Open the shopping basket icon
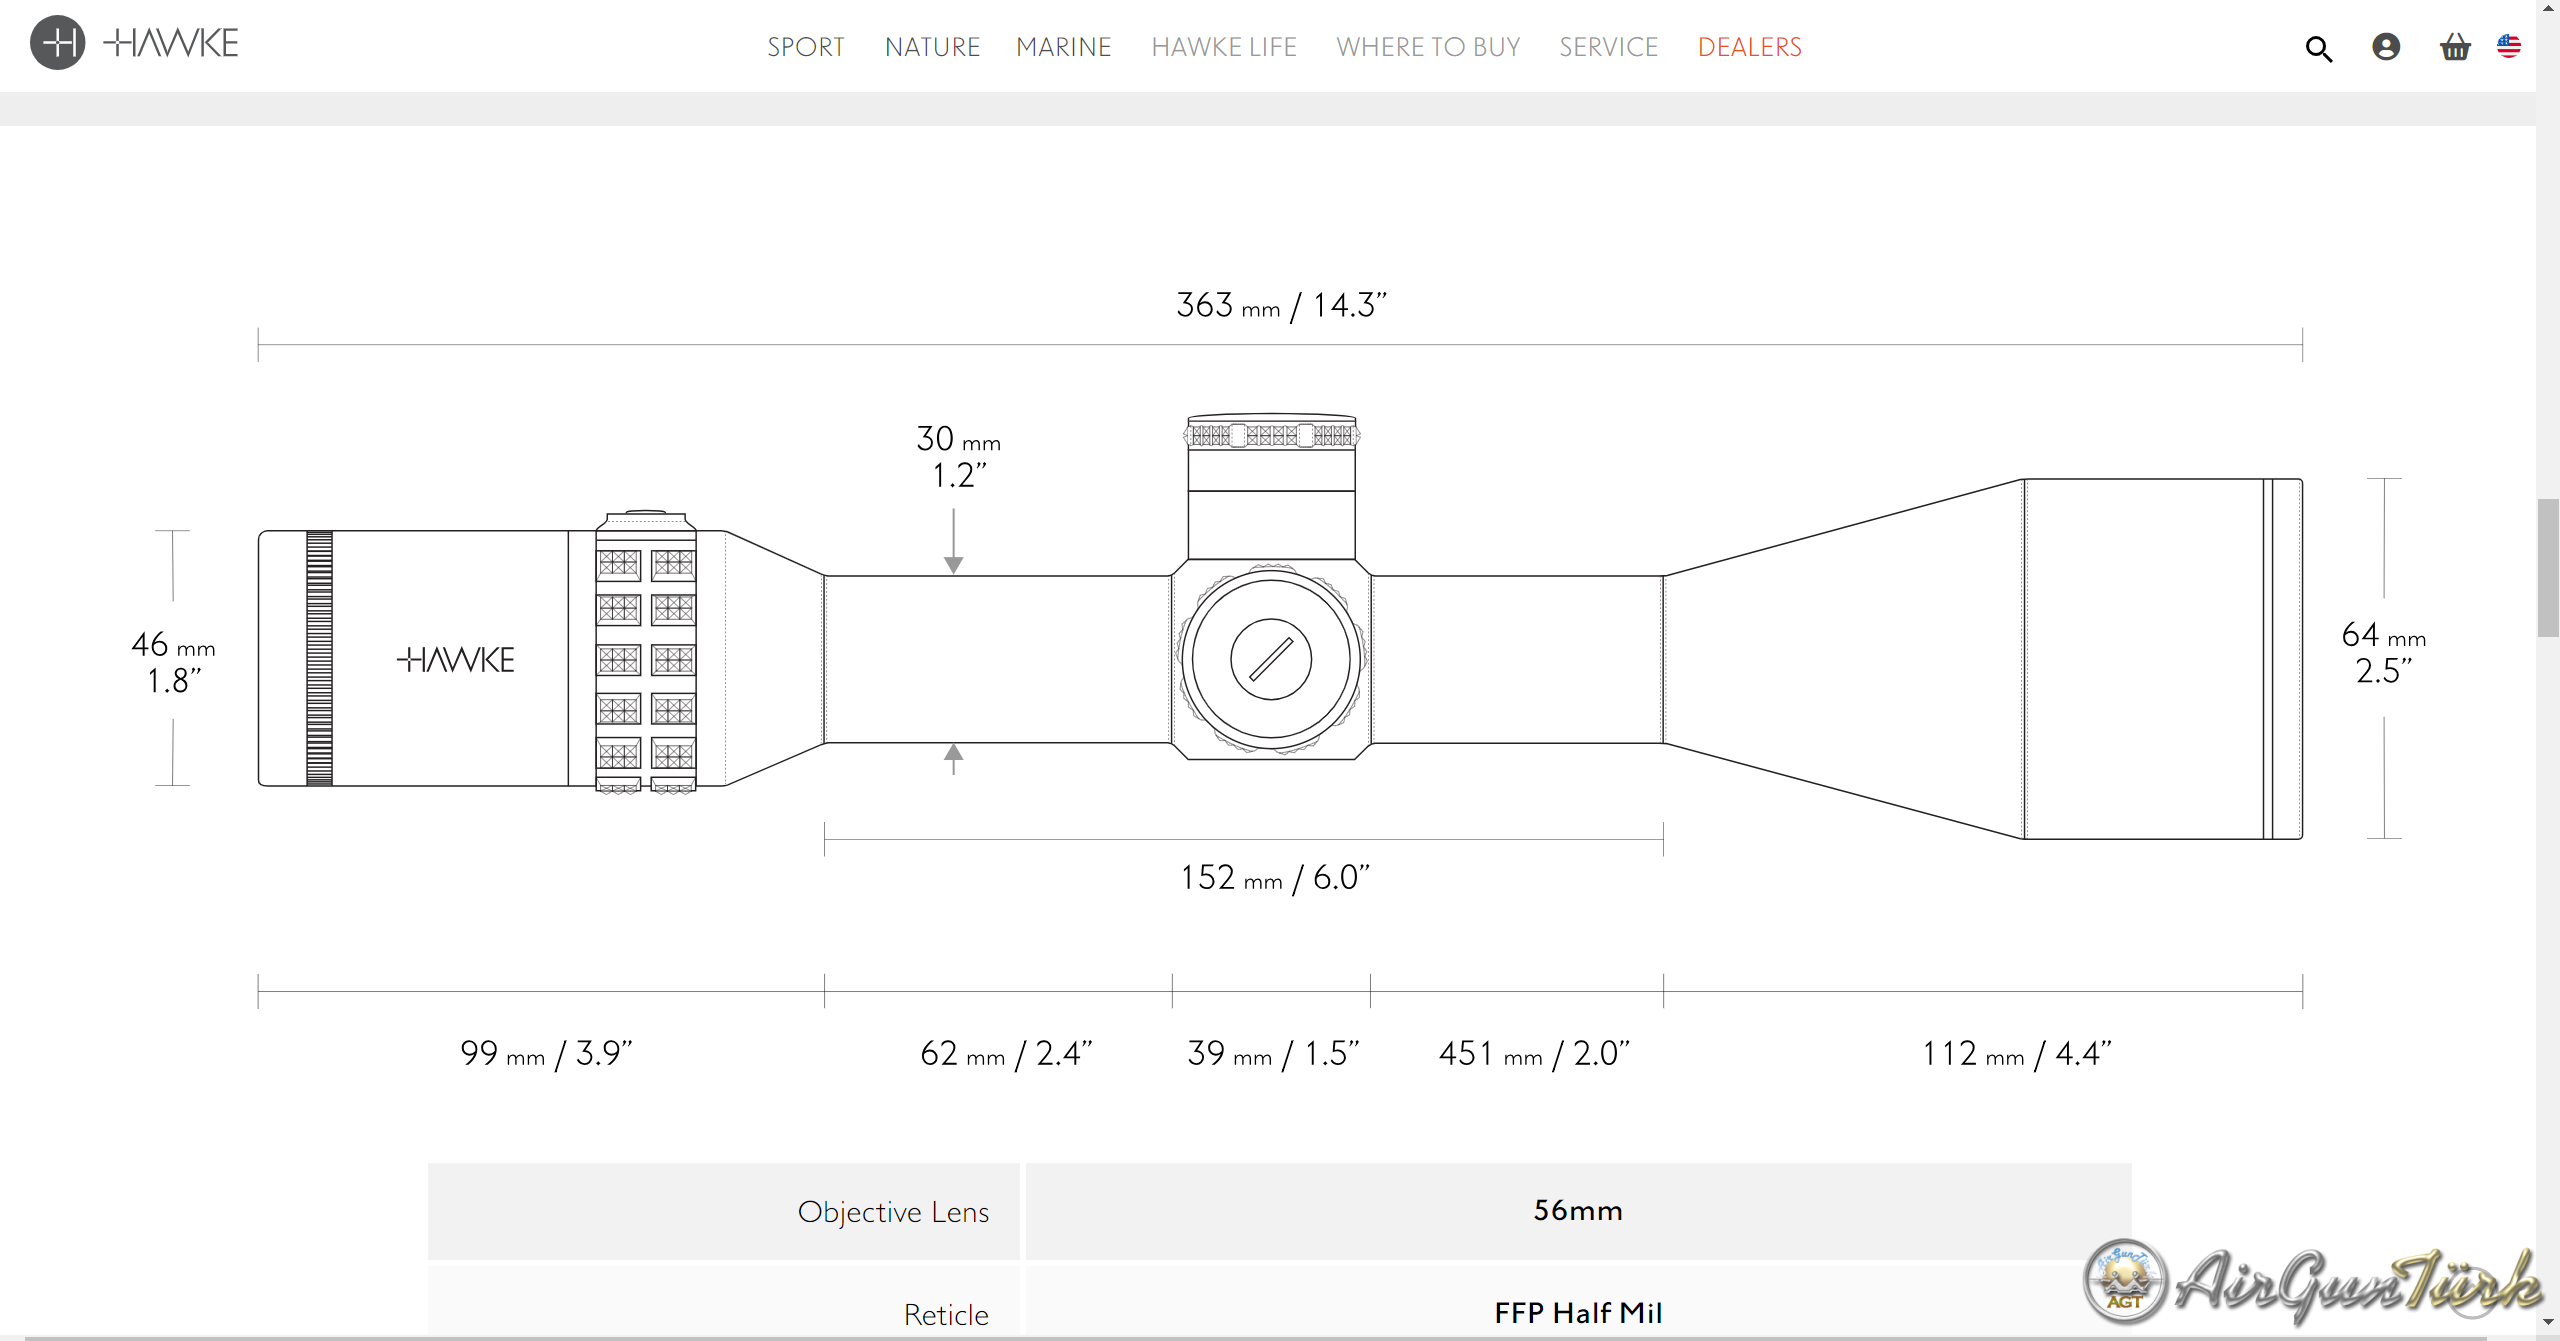Image resolution: width=2560 pixels, height=1341 pixels. [2454, 47]
